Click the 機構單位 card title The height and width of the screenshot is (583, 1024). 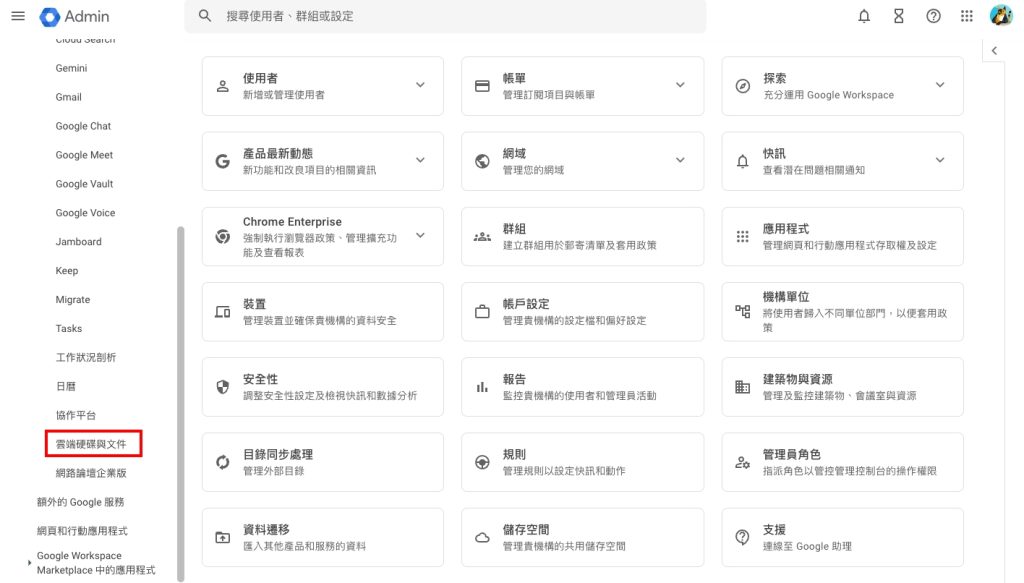click(x=786, y=296)
